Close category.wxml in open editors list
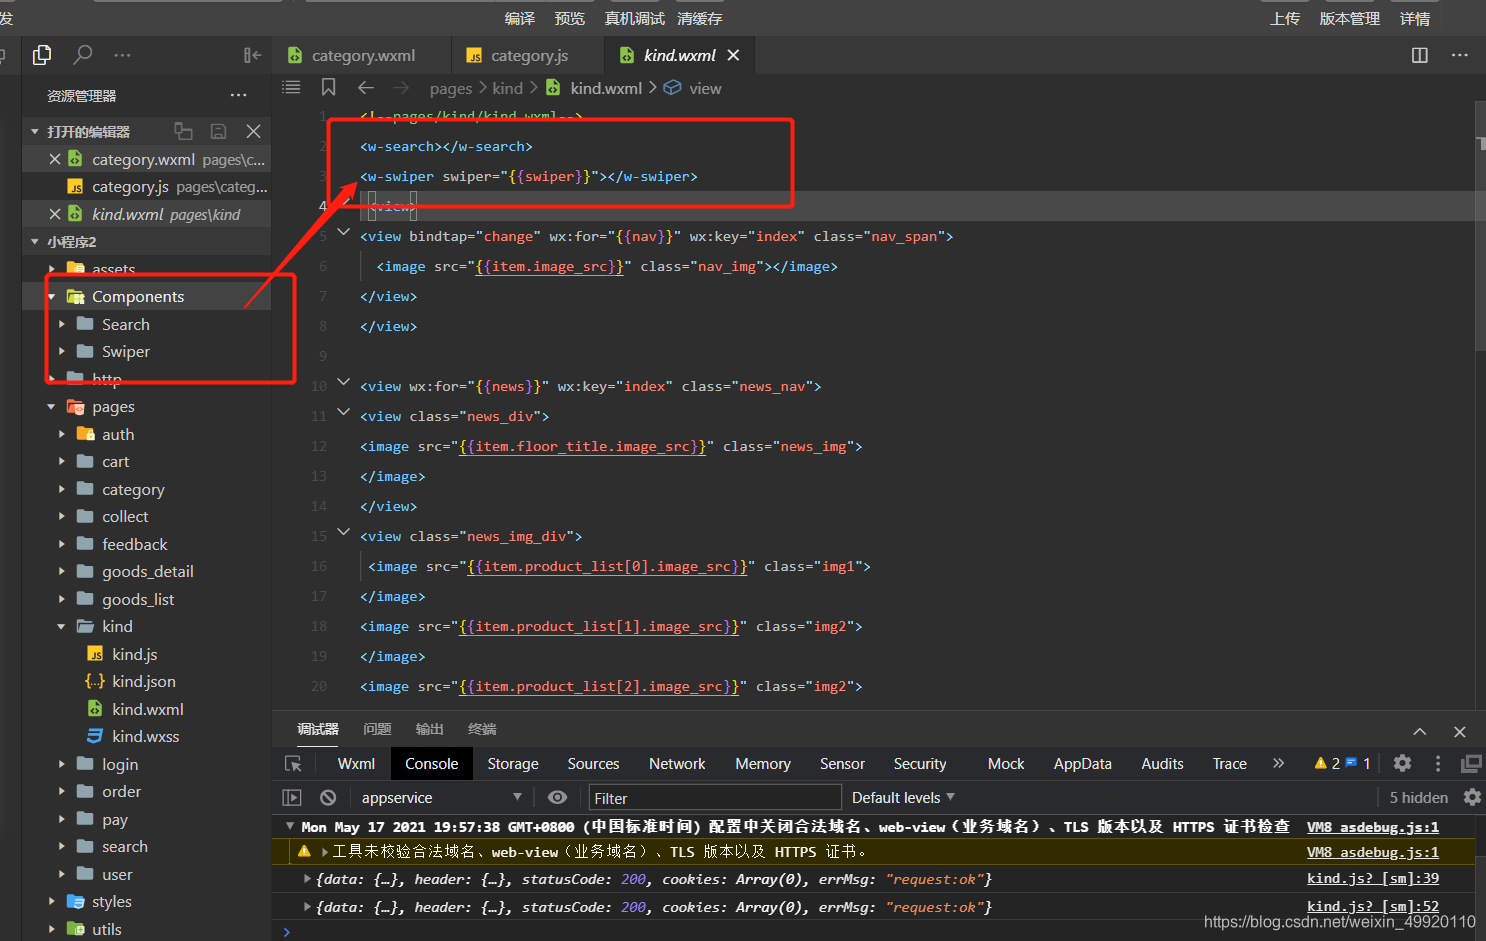The image size is (1486, 941). pyautogui.click(x=55, y=159)
